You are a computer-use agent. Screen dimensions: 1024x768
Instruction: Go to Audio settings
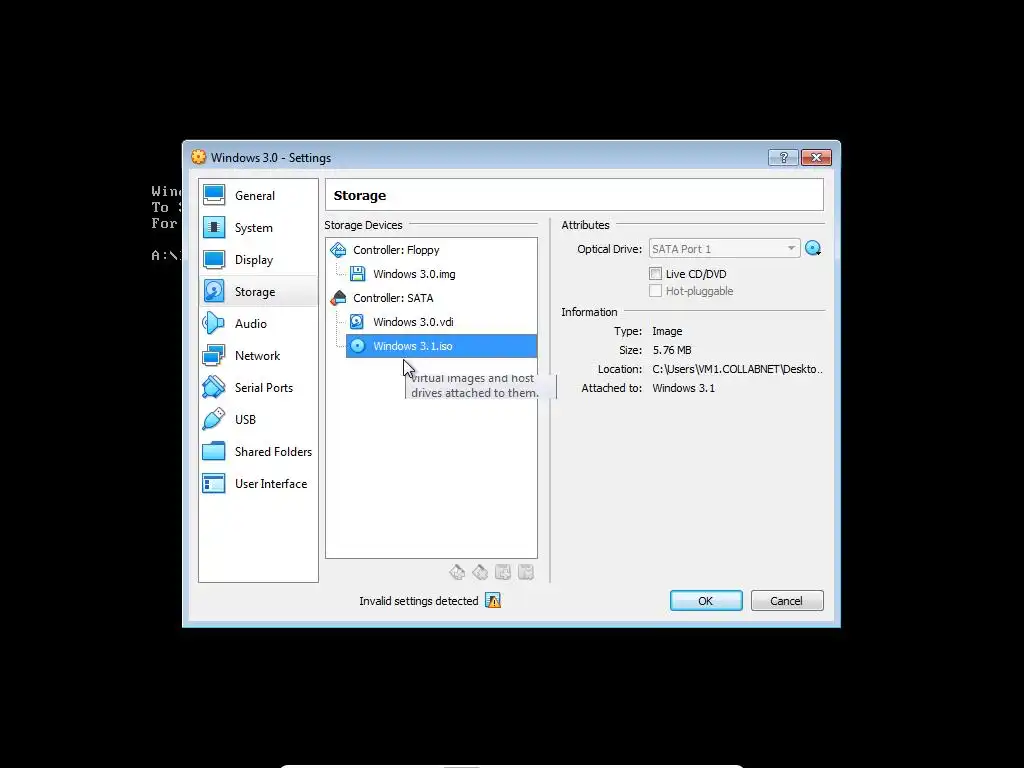258,323
